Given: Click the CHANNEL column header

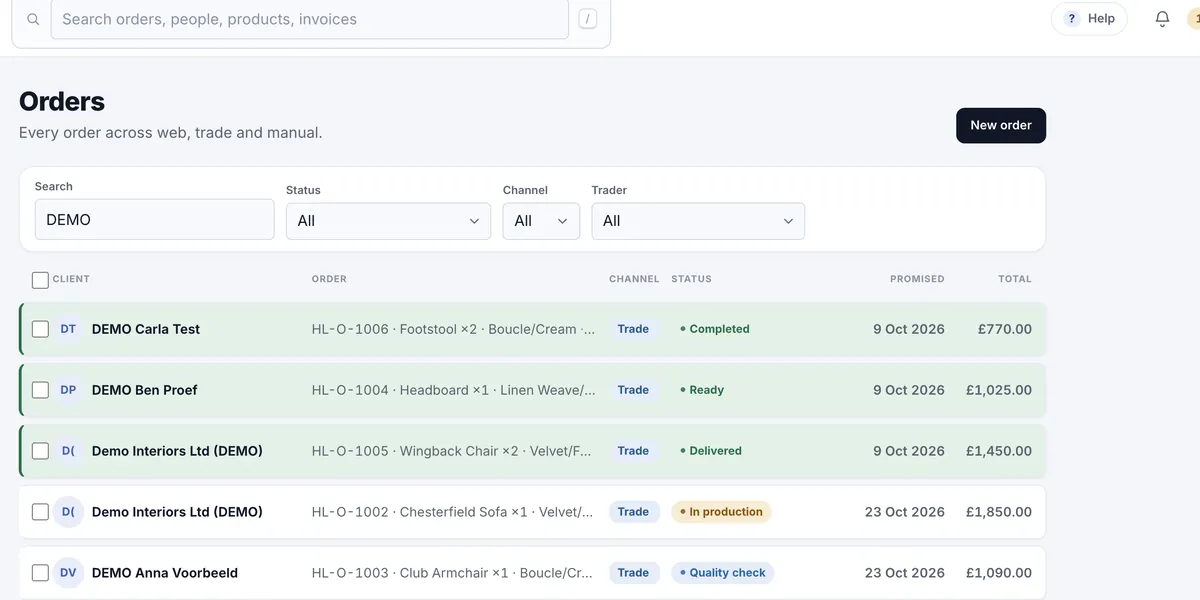Looking at the screenshot, I should click(634, 279).
